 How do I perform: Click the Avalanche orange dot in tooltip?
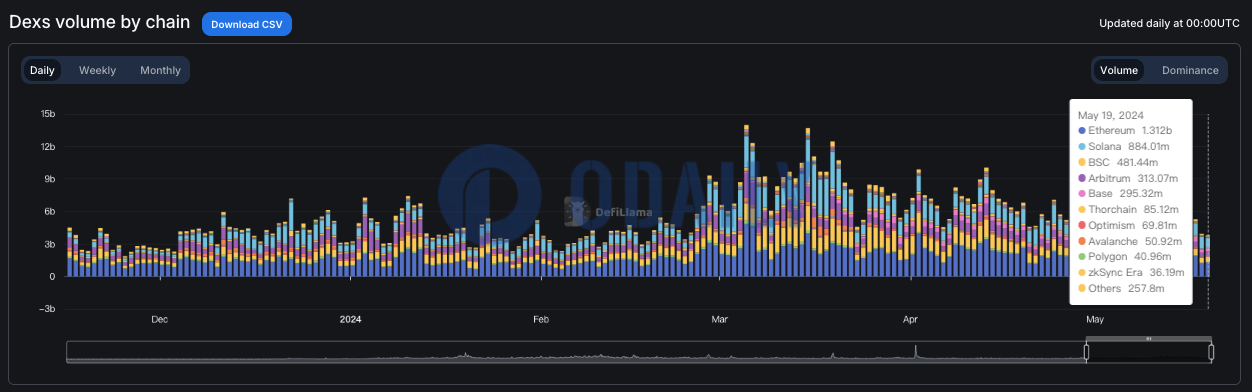1082,241
